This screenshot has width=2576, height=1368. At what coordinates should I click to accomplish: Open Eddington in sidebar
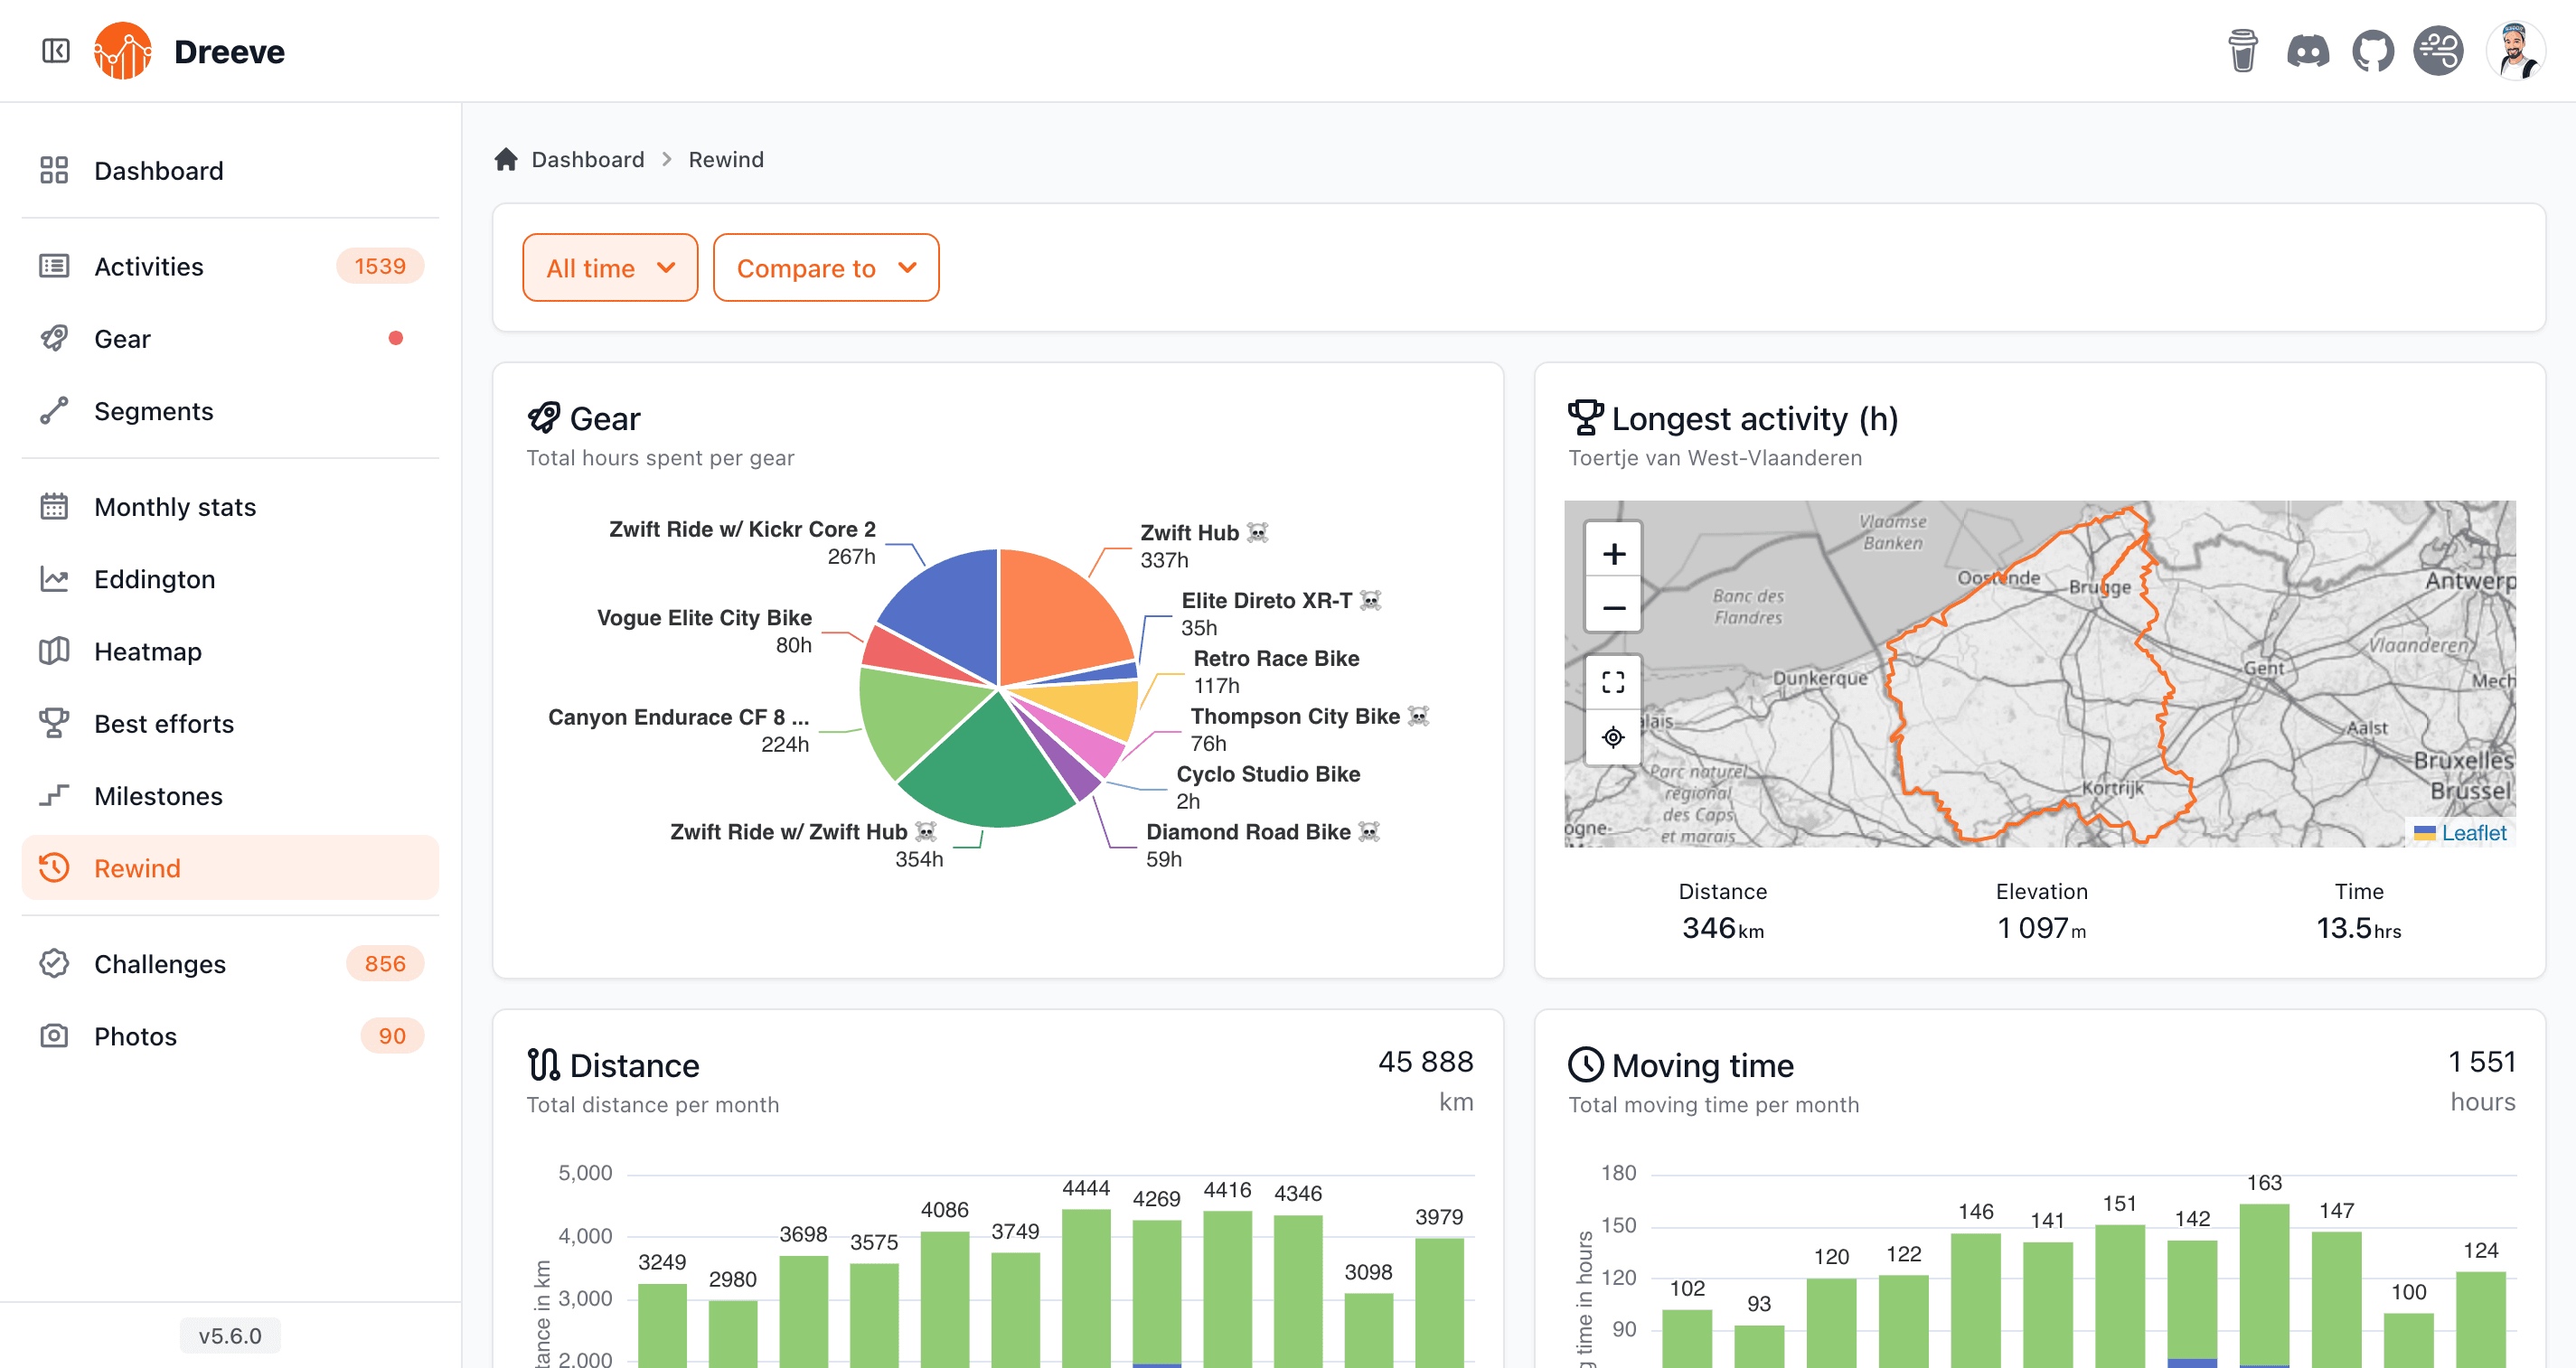tap(230, 579)
